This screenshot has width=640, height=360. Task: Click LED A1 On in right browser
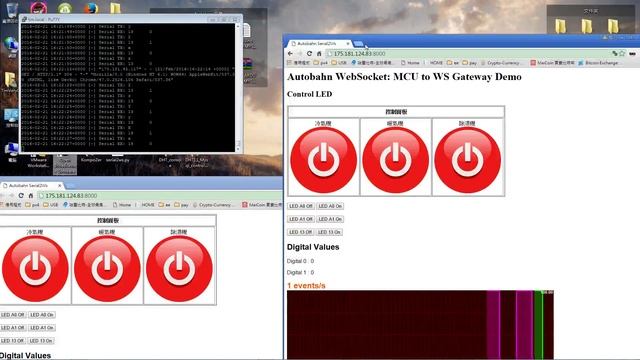click(330, 219)
